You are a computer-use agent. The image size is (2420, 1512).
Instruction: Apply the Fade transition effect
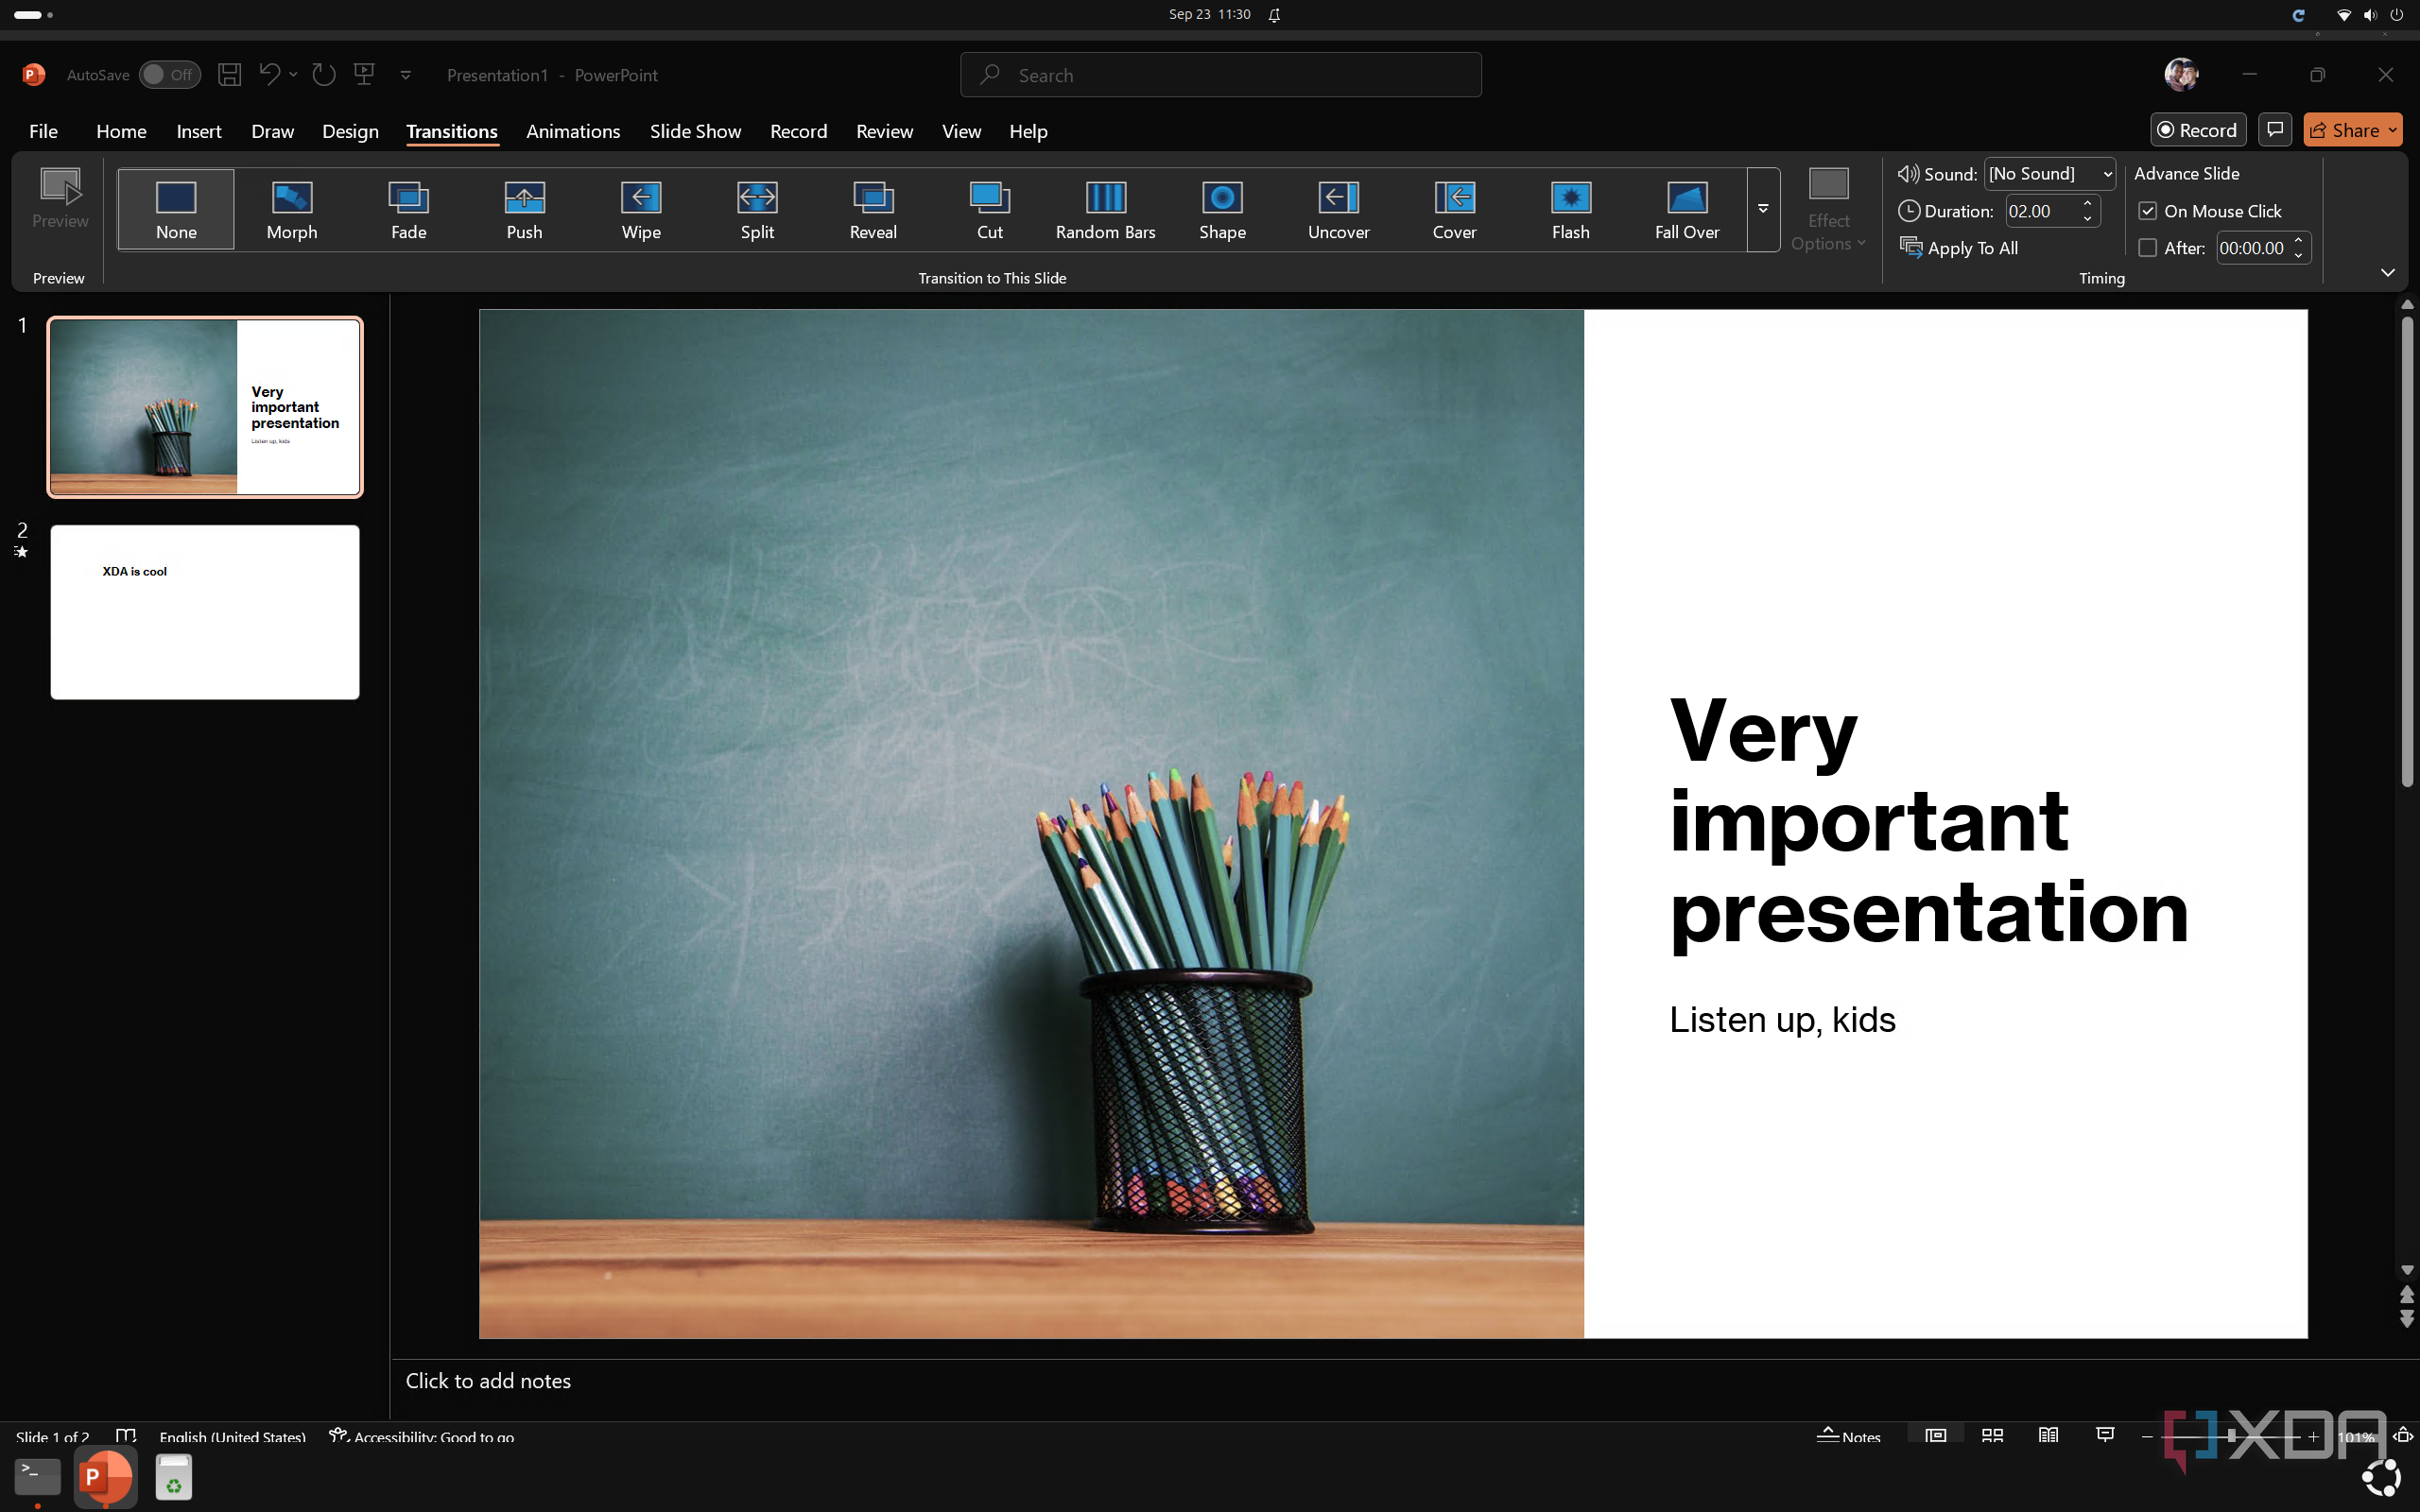click(408, 209)
